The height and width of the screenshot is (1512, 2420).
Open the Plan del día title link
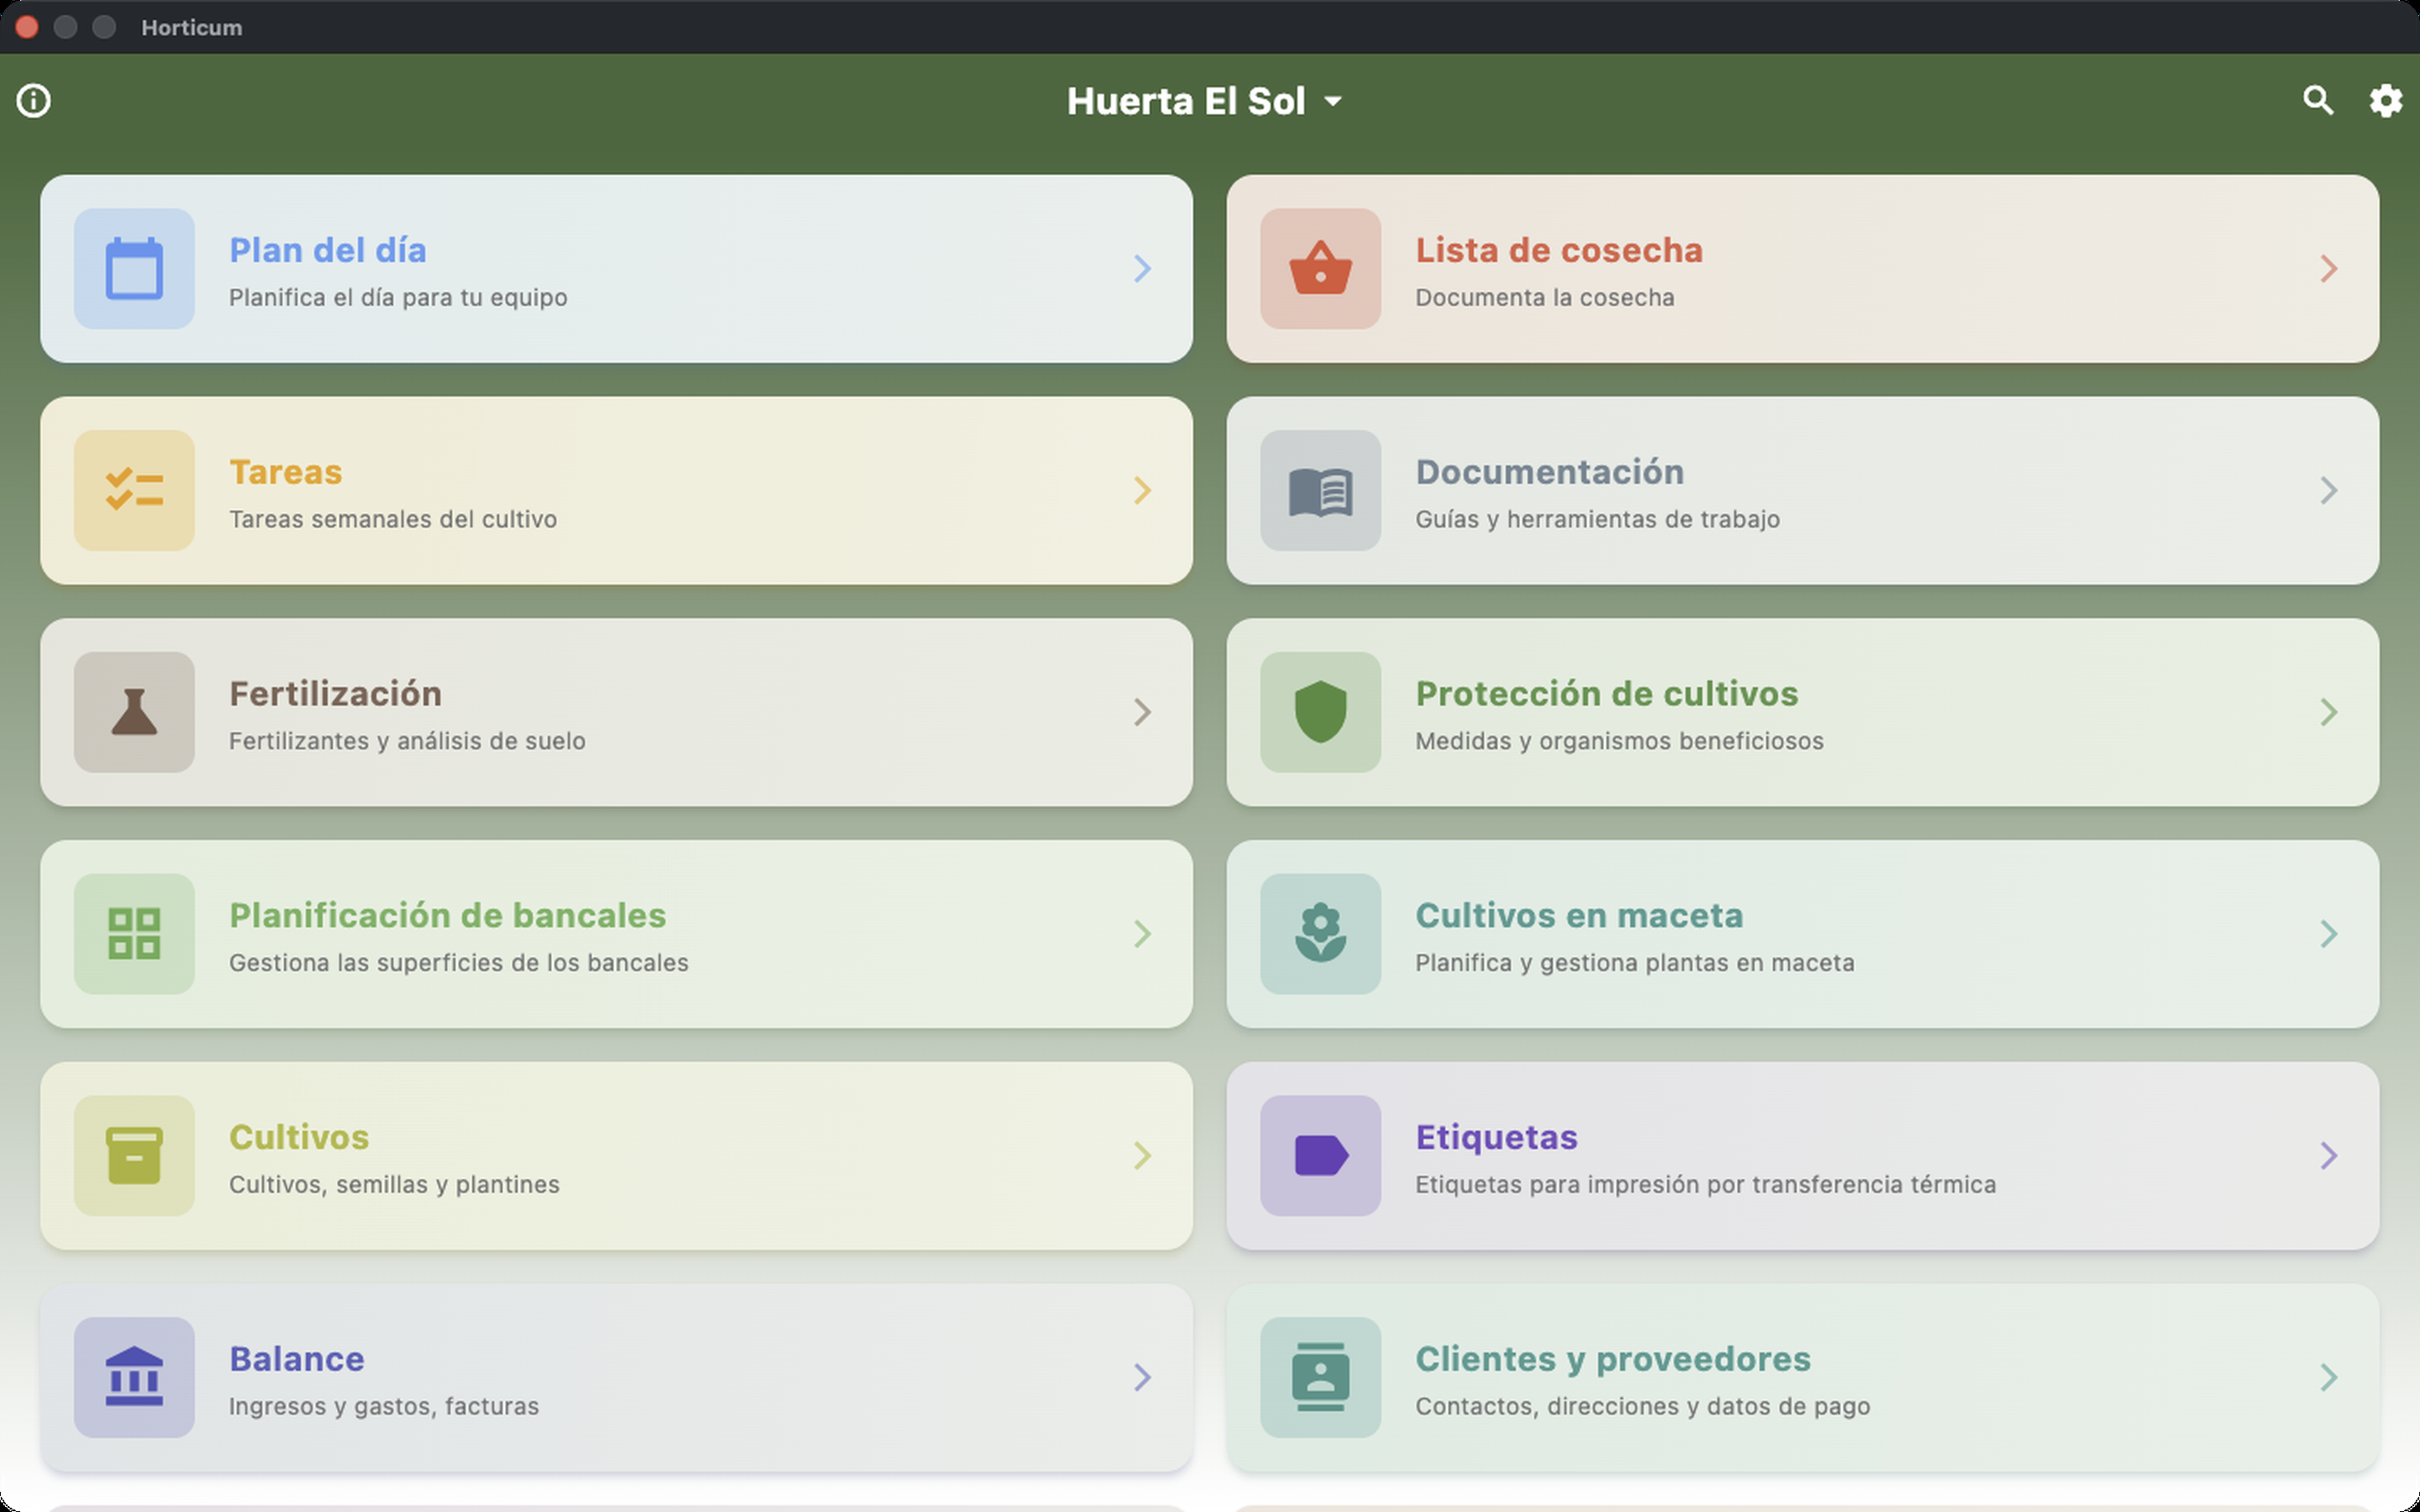[328, 250]
